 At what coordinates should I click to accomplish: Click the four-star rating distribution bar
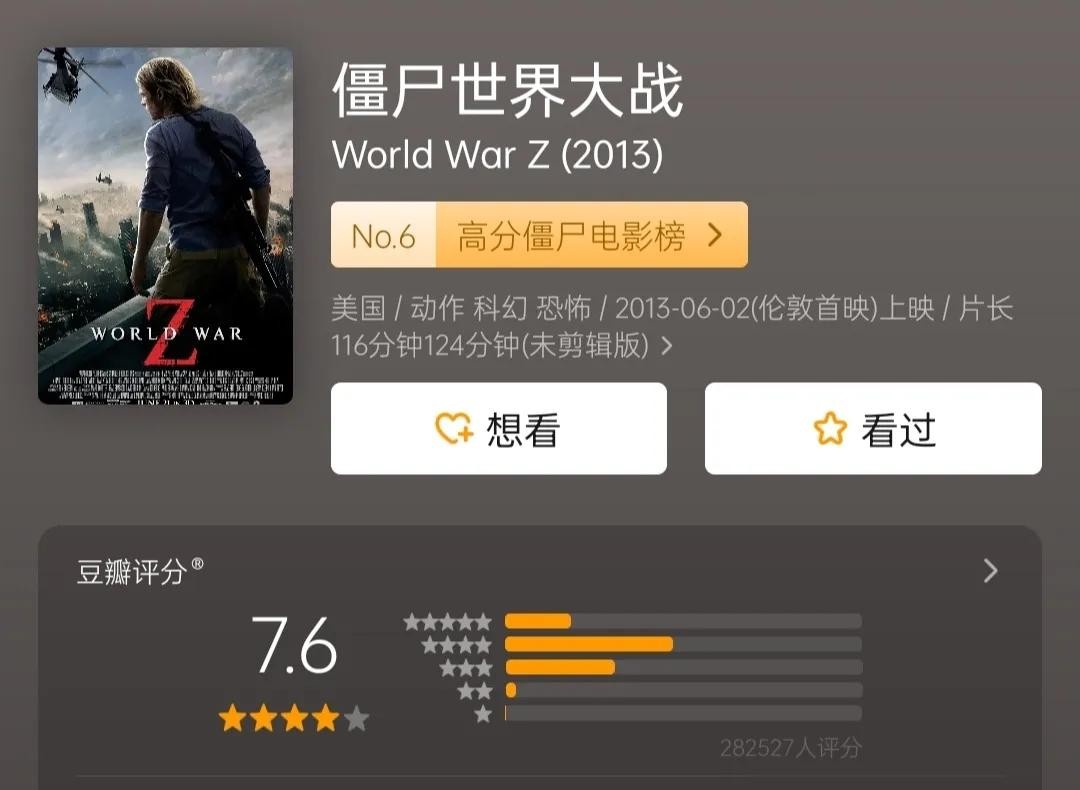coord(683,644)
